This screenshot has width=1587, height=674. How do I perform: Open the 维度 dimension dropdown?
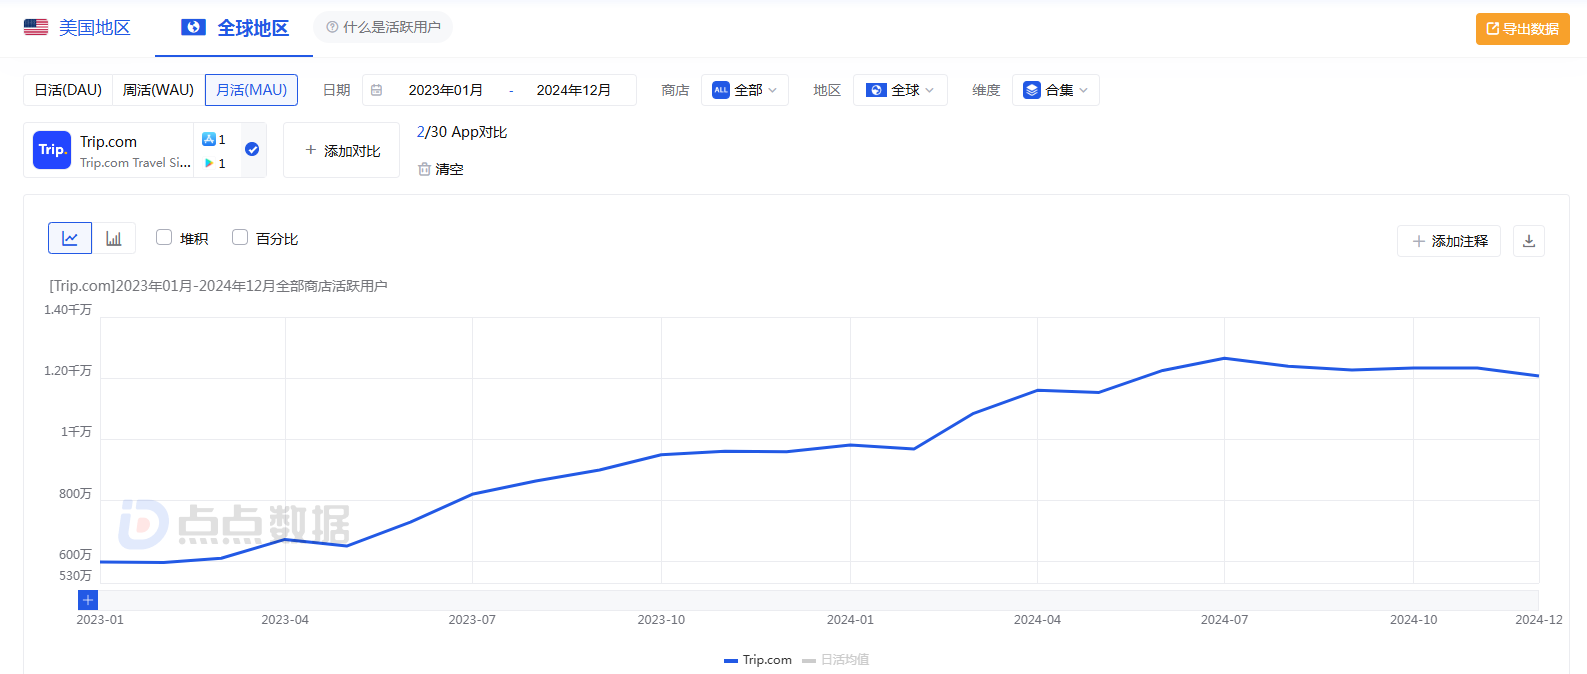pos(1055,90)
